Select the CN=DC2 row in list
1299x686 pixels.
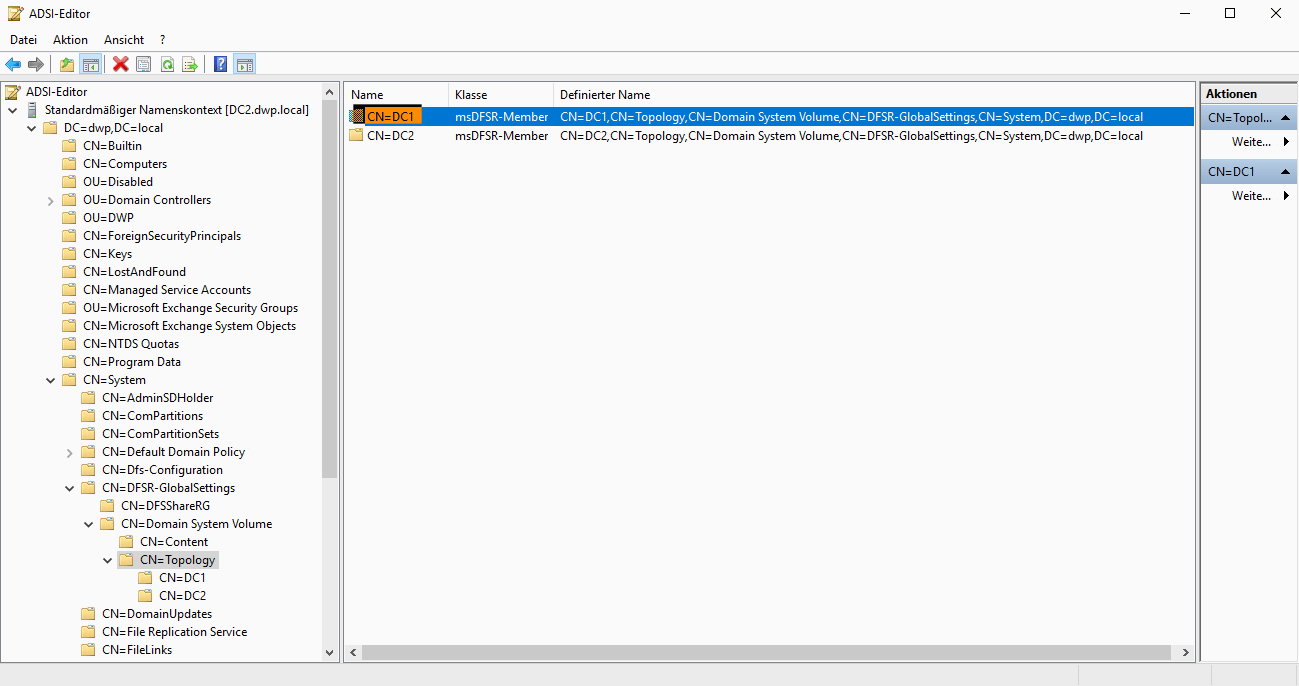[x=390, y=136]
